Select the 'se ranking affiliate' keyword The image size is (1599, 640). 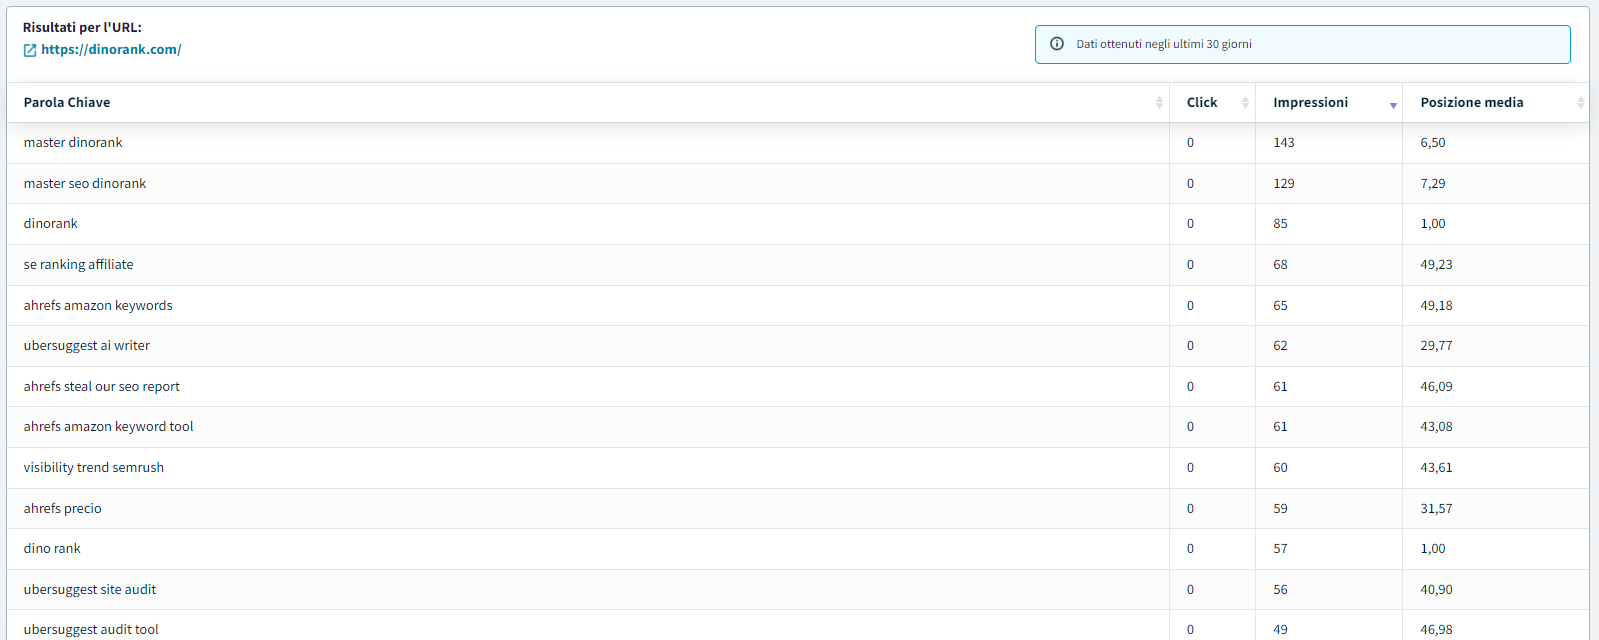point(78,265)
